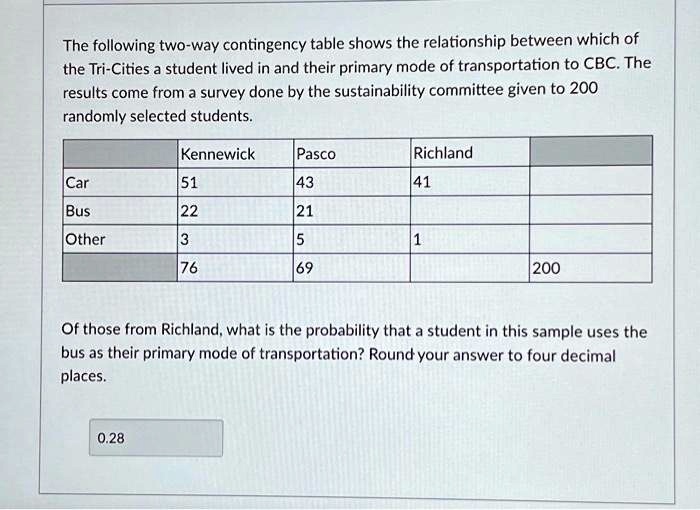This screenshot has width=700, height=510.
Task: Click the Other row label cell
Action: (x=120, y=239)
